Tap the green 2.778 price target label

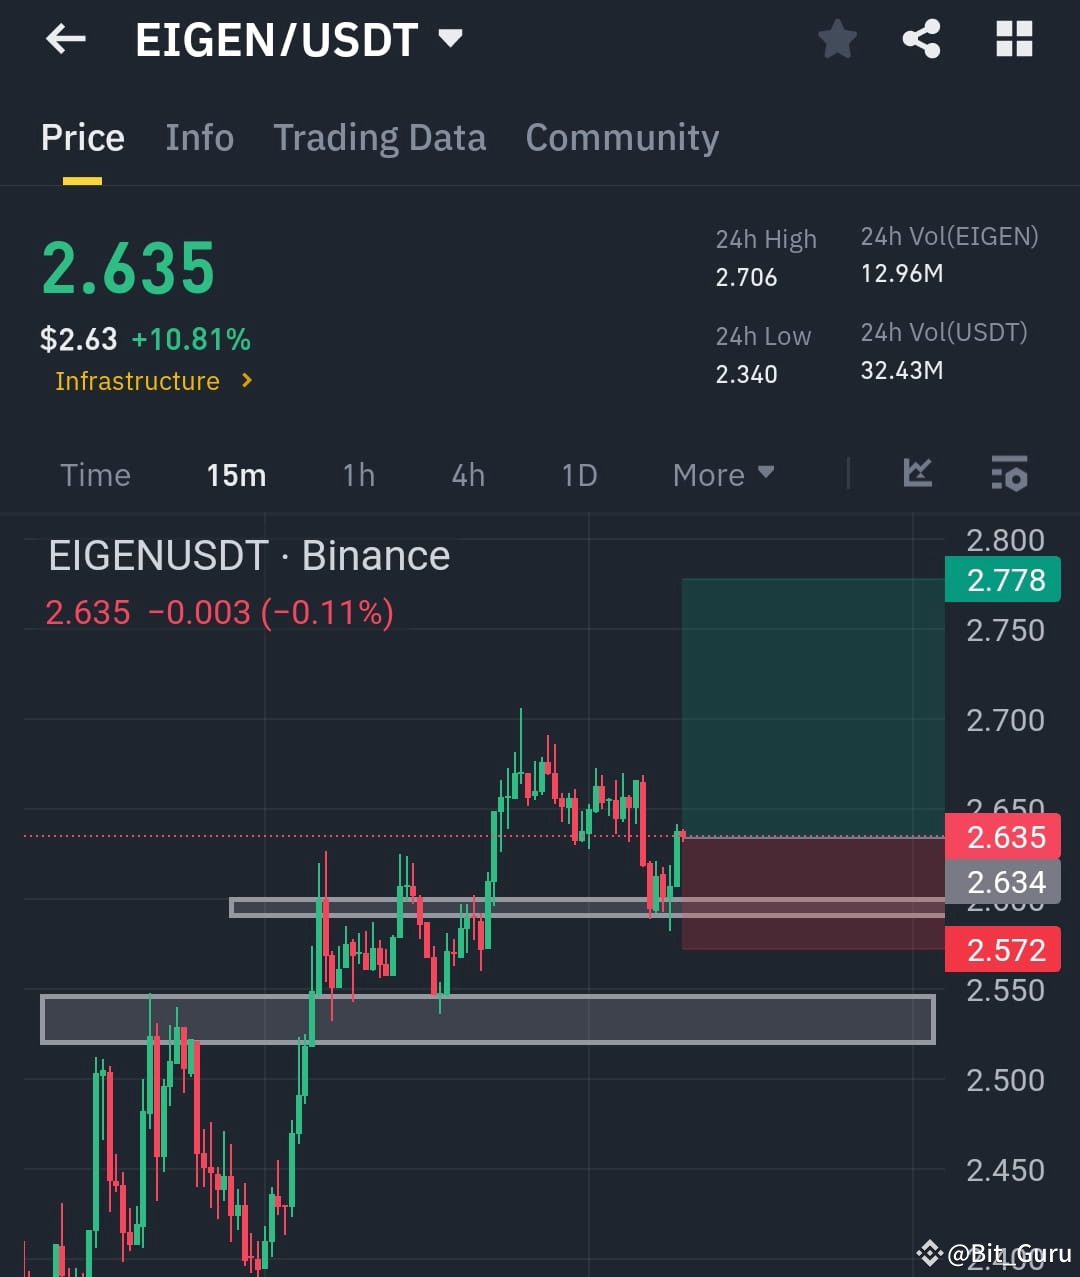1002,579
